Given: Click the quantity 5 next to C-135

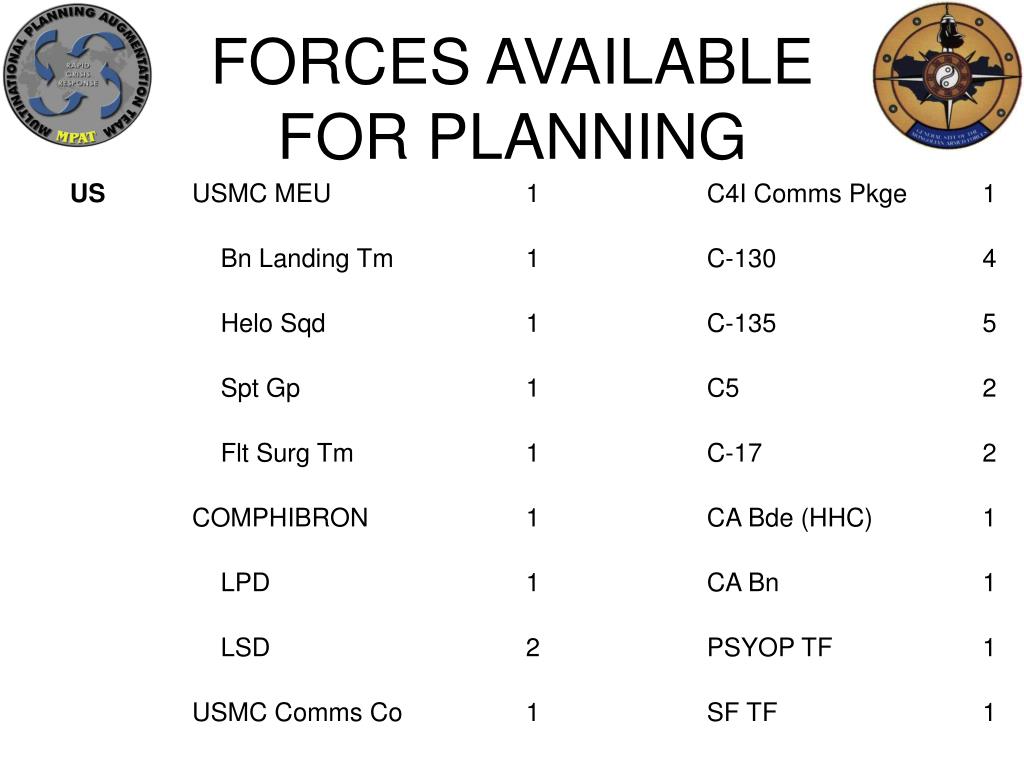Looking at the screenshot, I should coord(989,324).
